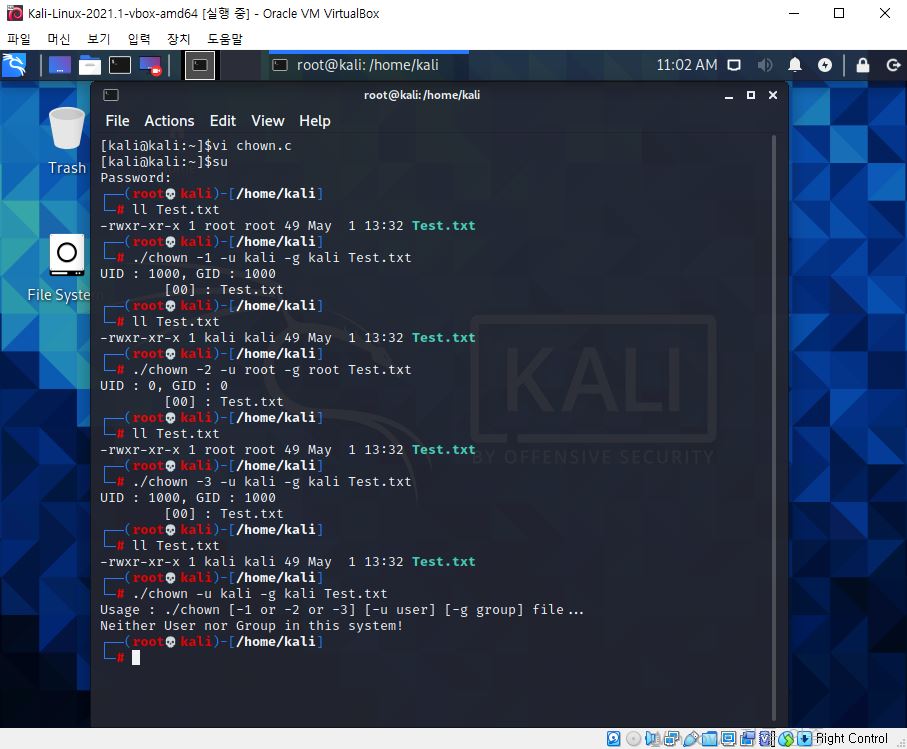
Task: Click the 11:02 AM clock
Action: coord(687,65)
